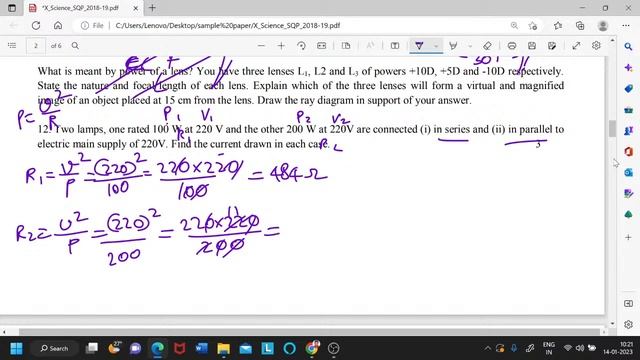The height and width of the screenshot is (360, 640).
Task: Select the Highlight tool
Action: click(x=453, y=46)
